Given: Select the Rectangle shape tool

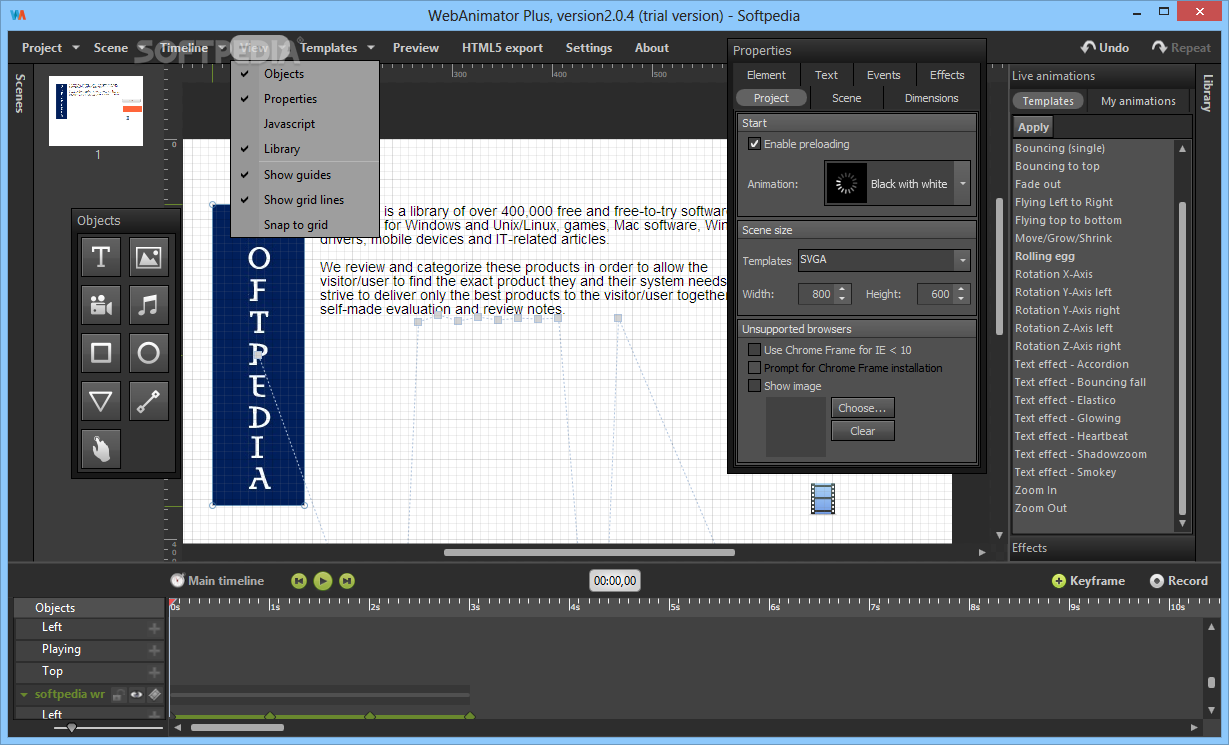Looking at the screenshot, I should click(101, 353).
